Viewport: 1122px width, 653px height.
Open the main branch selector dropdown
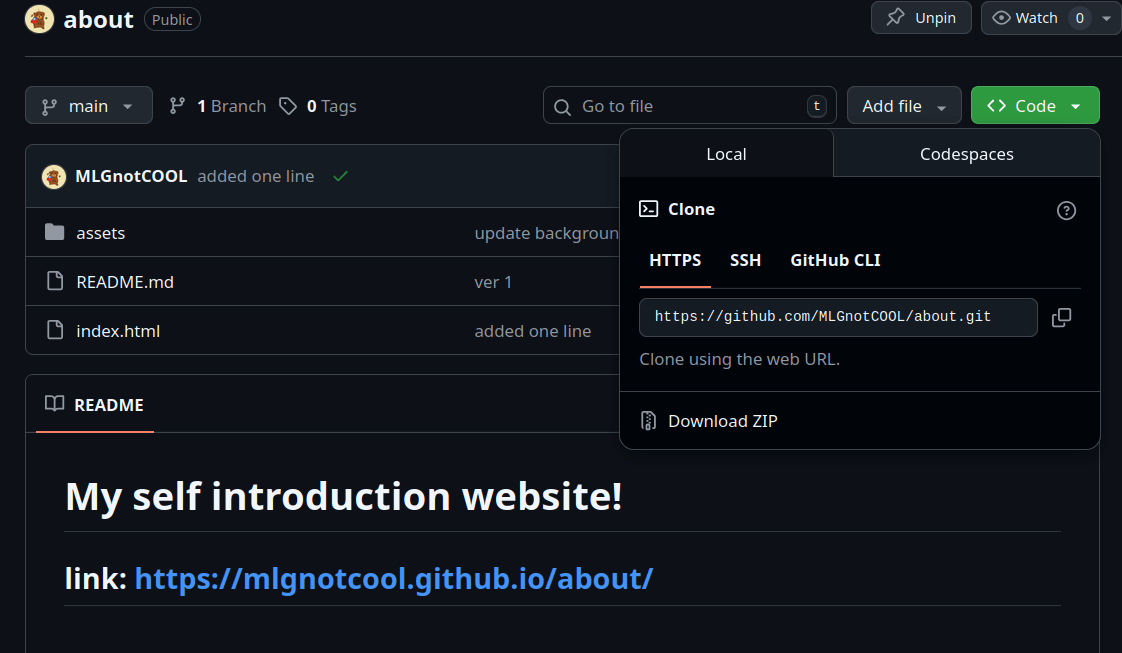tap(89, 105)
